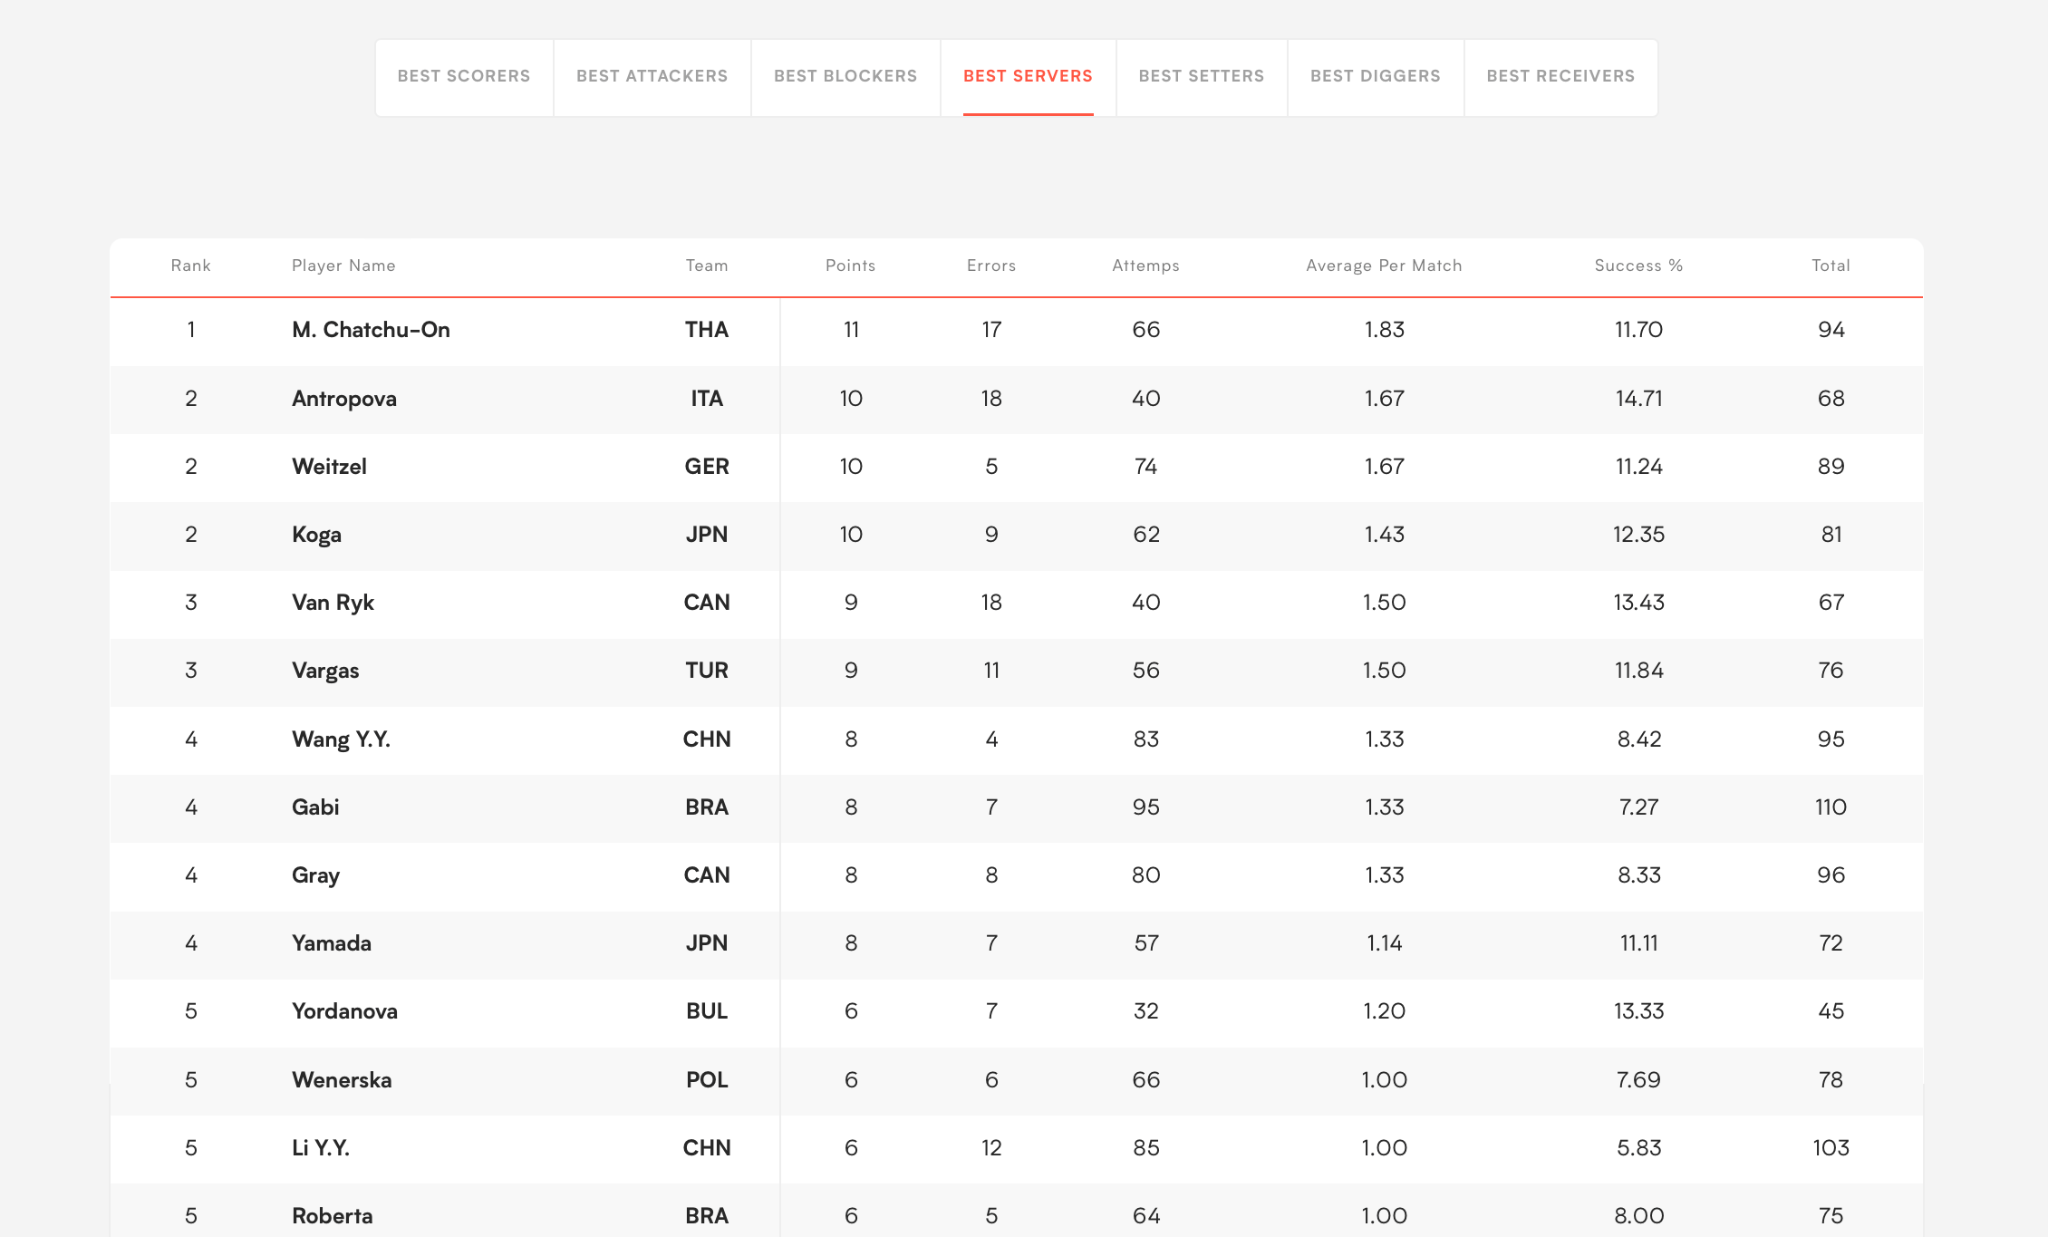Click the Gabi player row name
The width and height of the screenshot is (2048, 1237).
coord(315,807)
